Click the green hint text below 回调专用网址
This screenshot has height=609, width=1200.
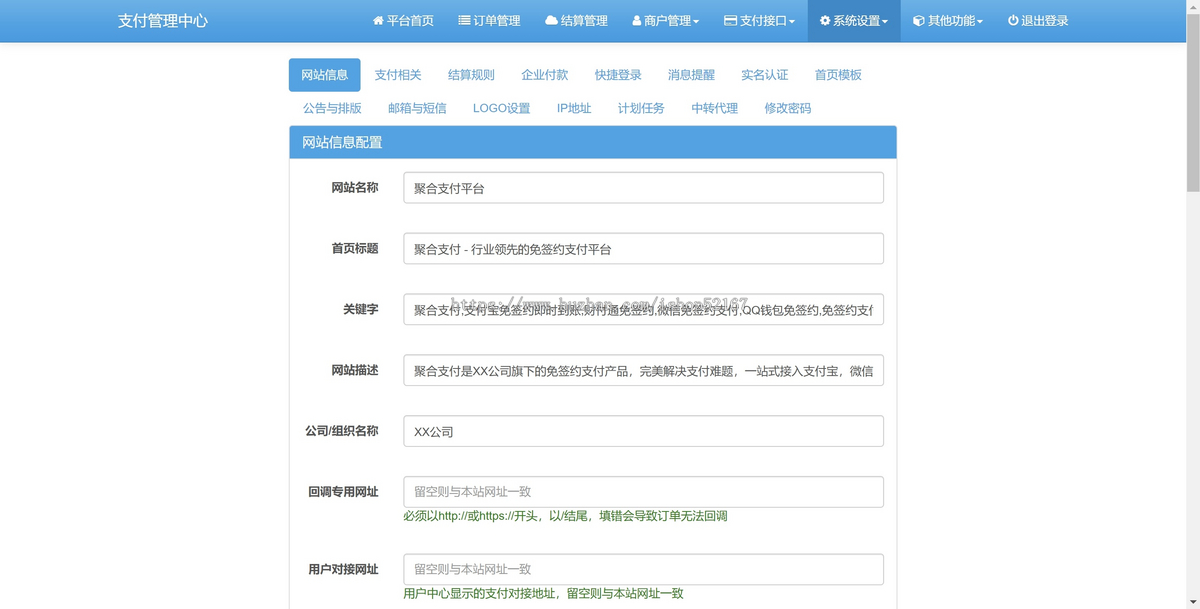565,516
